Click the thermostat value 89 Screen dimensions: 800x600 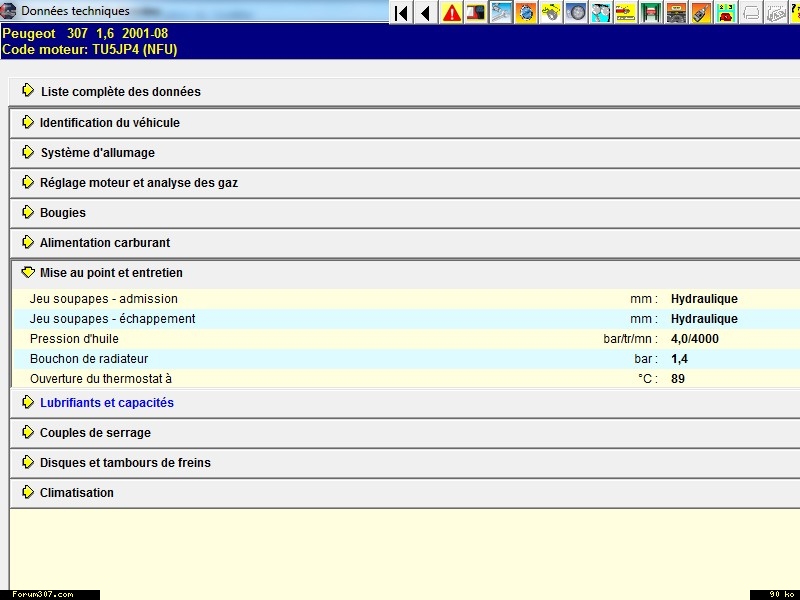click(678, 379)
